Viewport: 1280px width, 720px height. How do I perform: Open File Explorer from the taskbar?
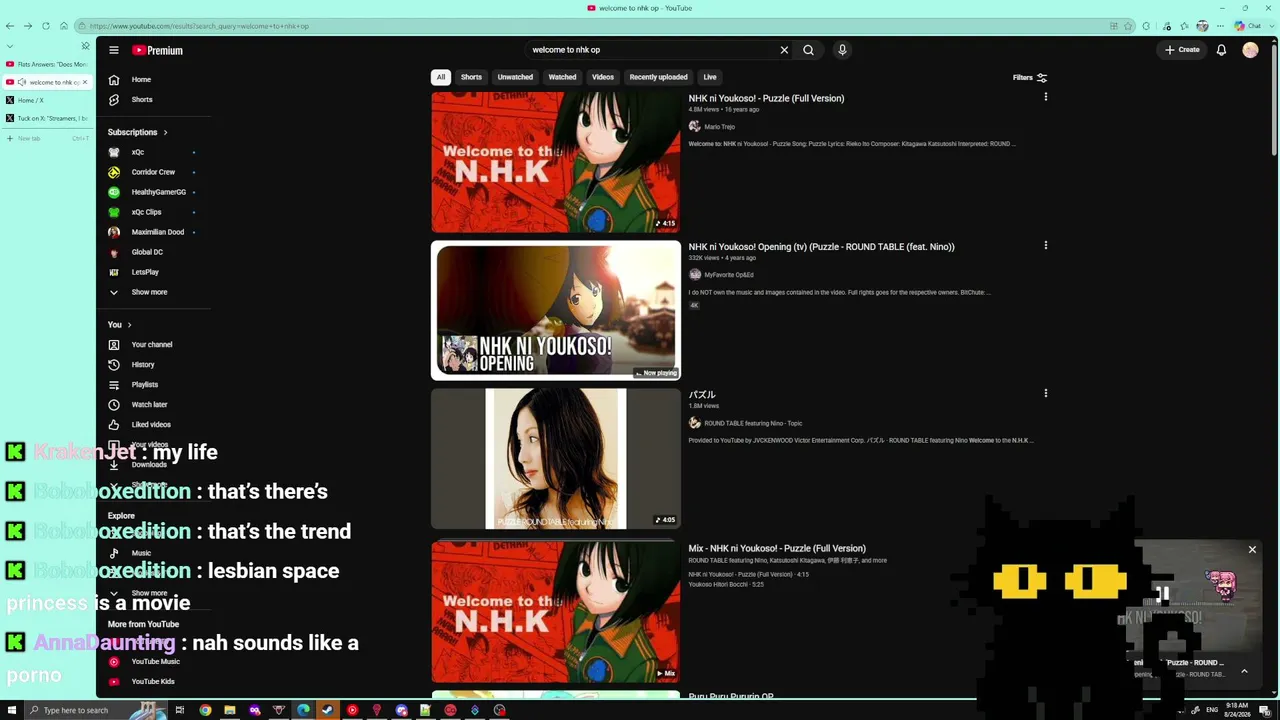pyautogui.click(x=230, y=710)
